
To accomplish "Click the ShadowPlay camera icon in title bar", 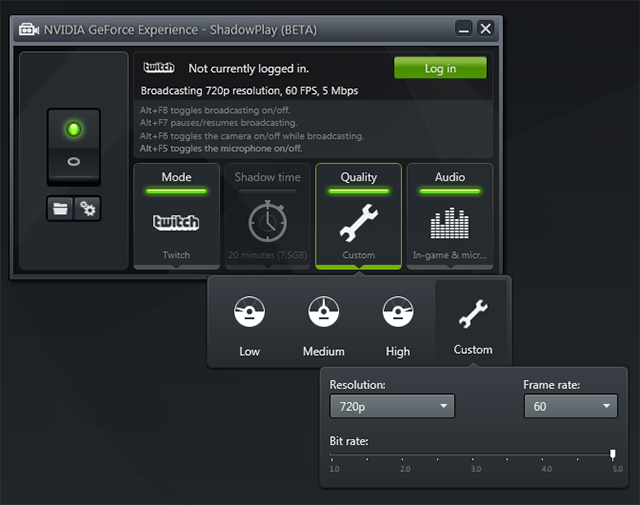I will coord(29,30).
